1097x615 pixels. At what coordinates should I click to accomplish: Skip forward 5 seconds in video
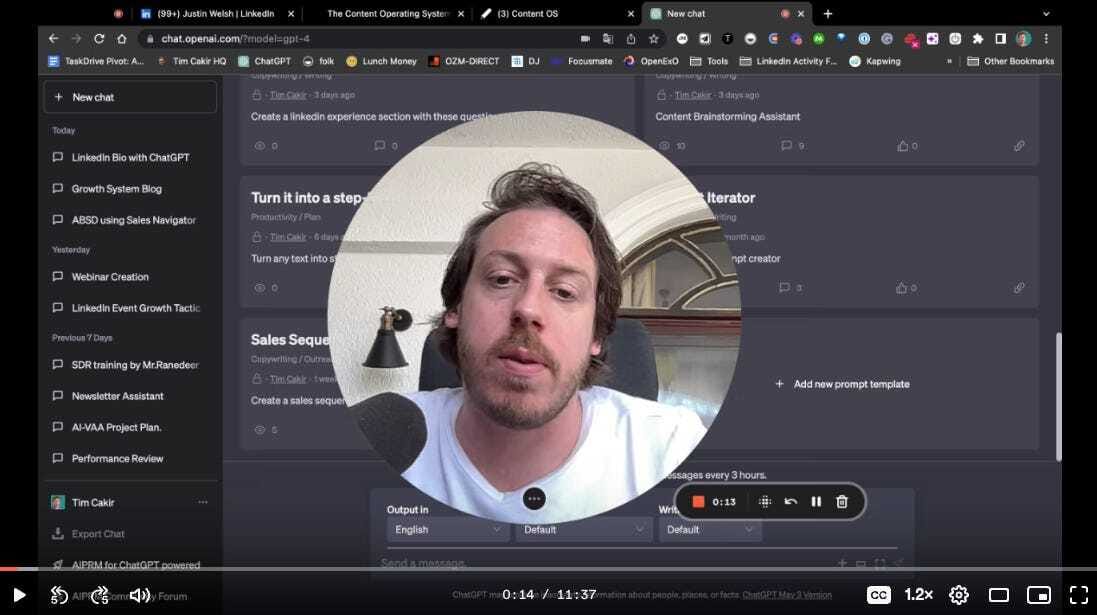(x=99, y=595)
